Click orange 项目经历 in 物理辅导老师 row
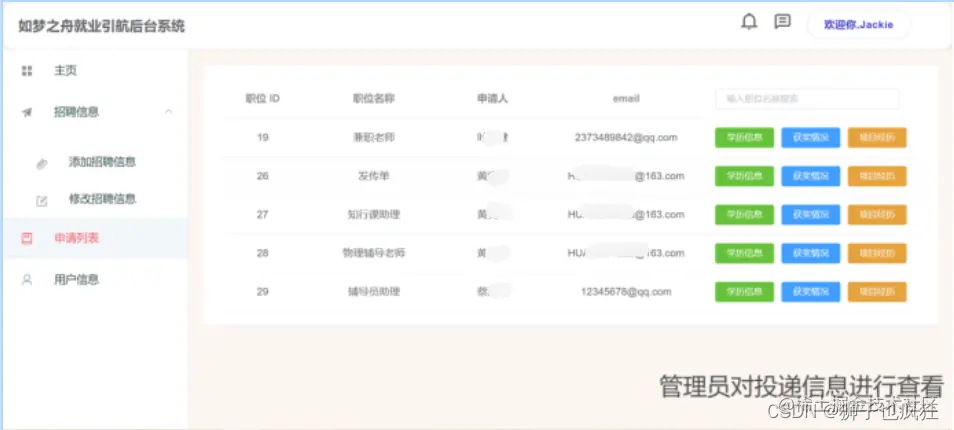Image resolution: width=954 pixels, height=430 pixels. [x=877, y=253]
